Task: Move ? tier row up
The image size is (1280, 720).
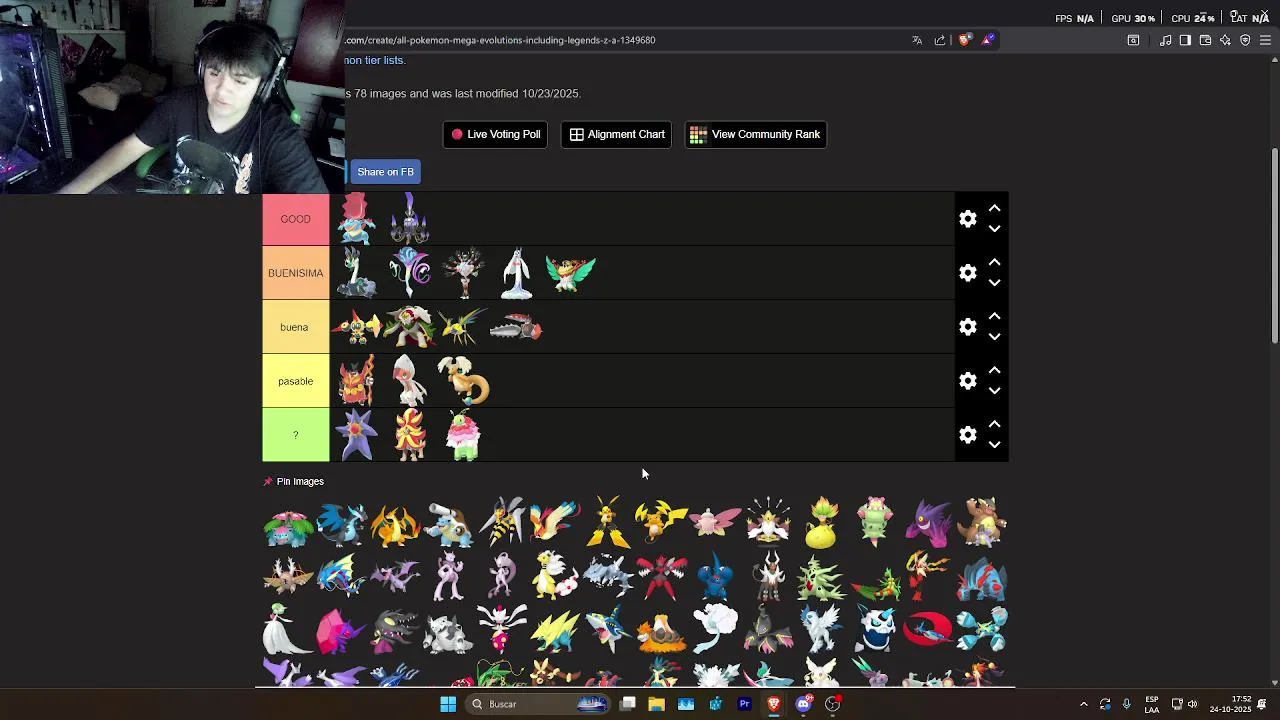Action: (994, 425)
